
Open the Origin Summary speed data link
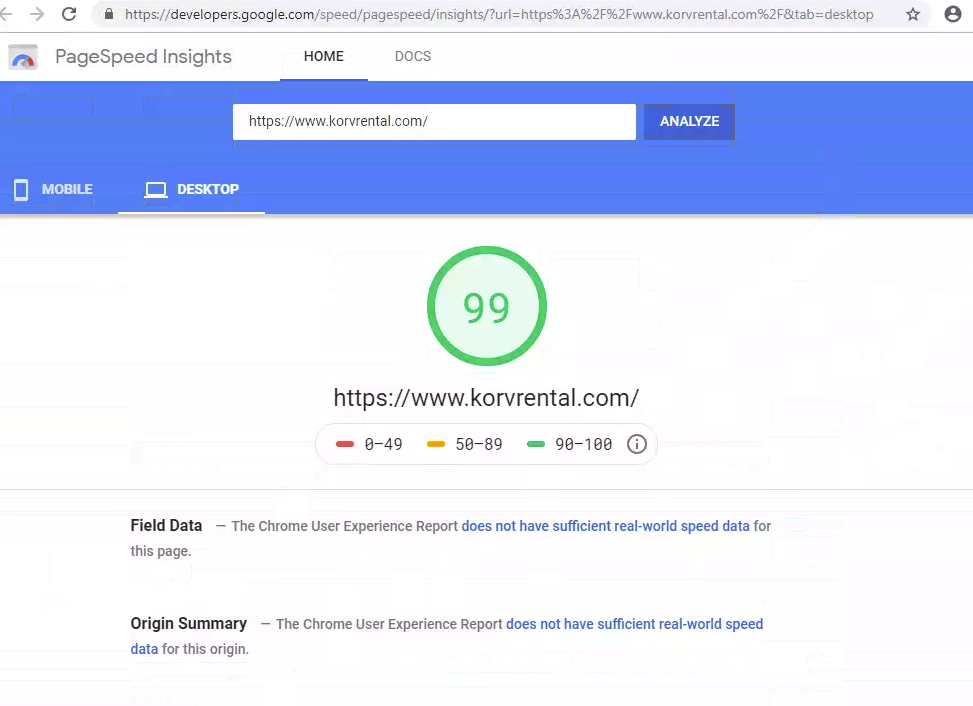635,623
